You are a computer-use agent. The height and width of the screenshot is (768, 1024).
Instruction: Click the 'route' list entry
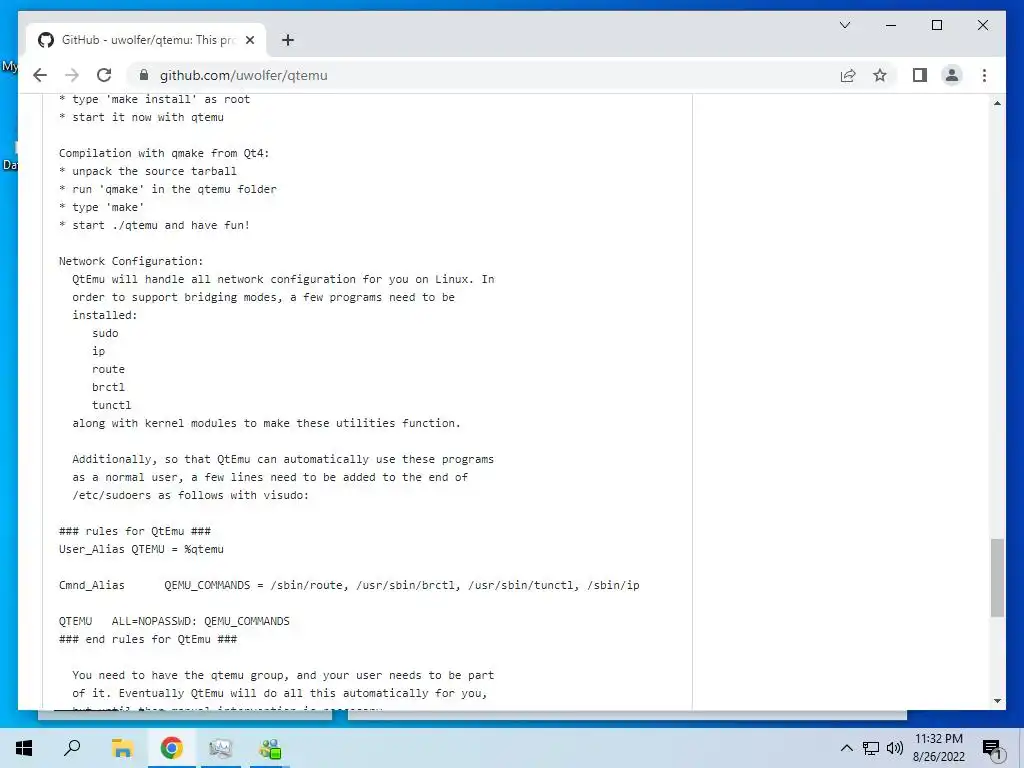(x=108, y=369)
